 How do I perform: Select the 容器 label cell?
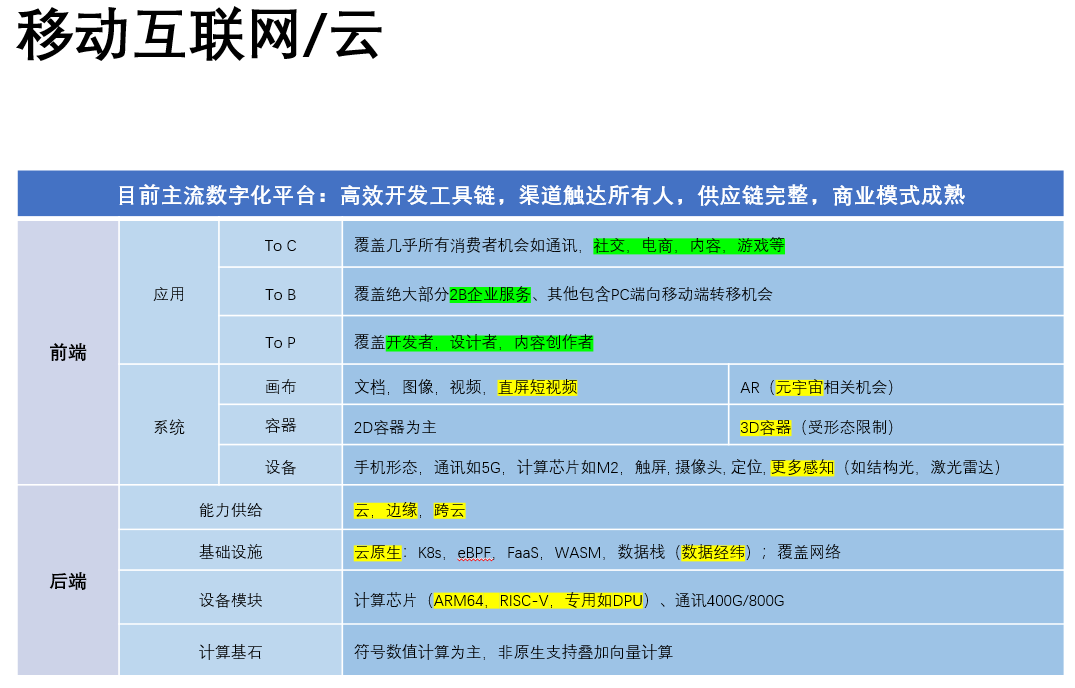280,426
